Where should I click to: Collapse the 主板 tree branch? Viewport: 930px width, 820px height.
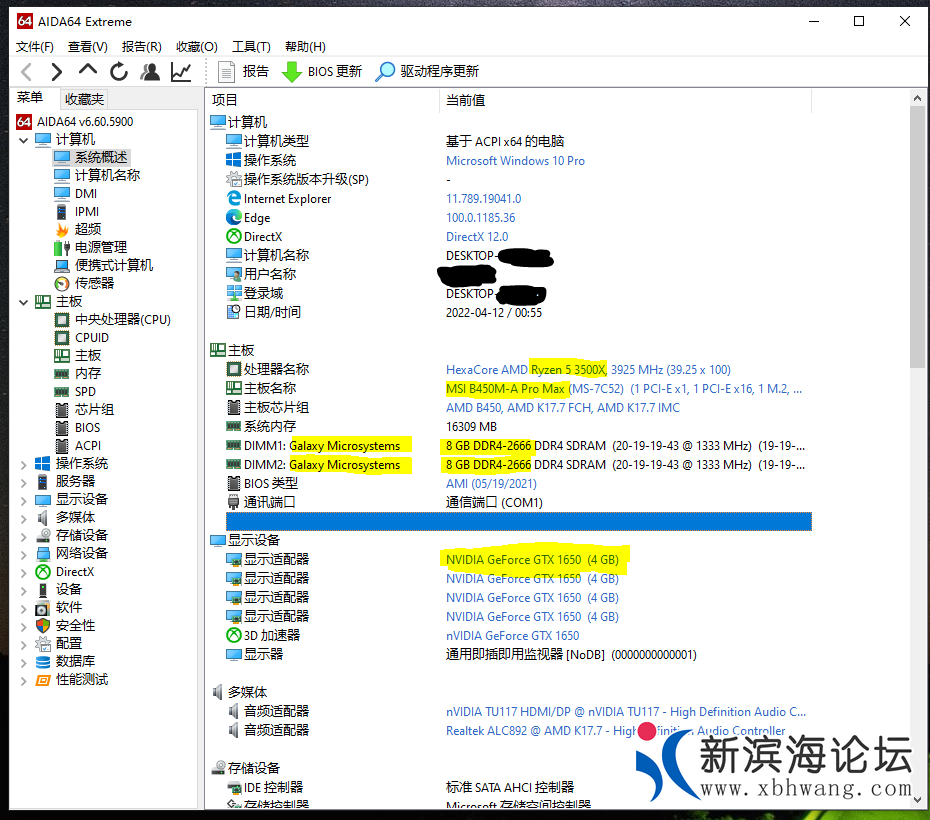(24, 301)
